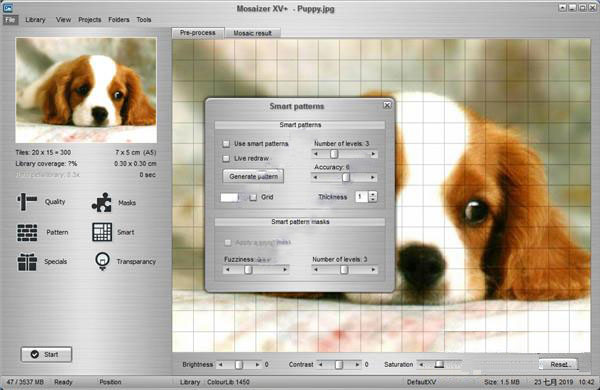This screenshot has height=390, width=600.
Task: Click Size: 1.5 MB status entry
Action: [502, 382]
